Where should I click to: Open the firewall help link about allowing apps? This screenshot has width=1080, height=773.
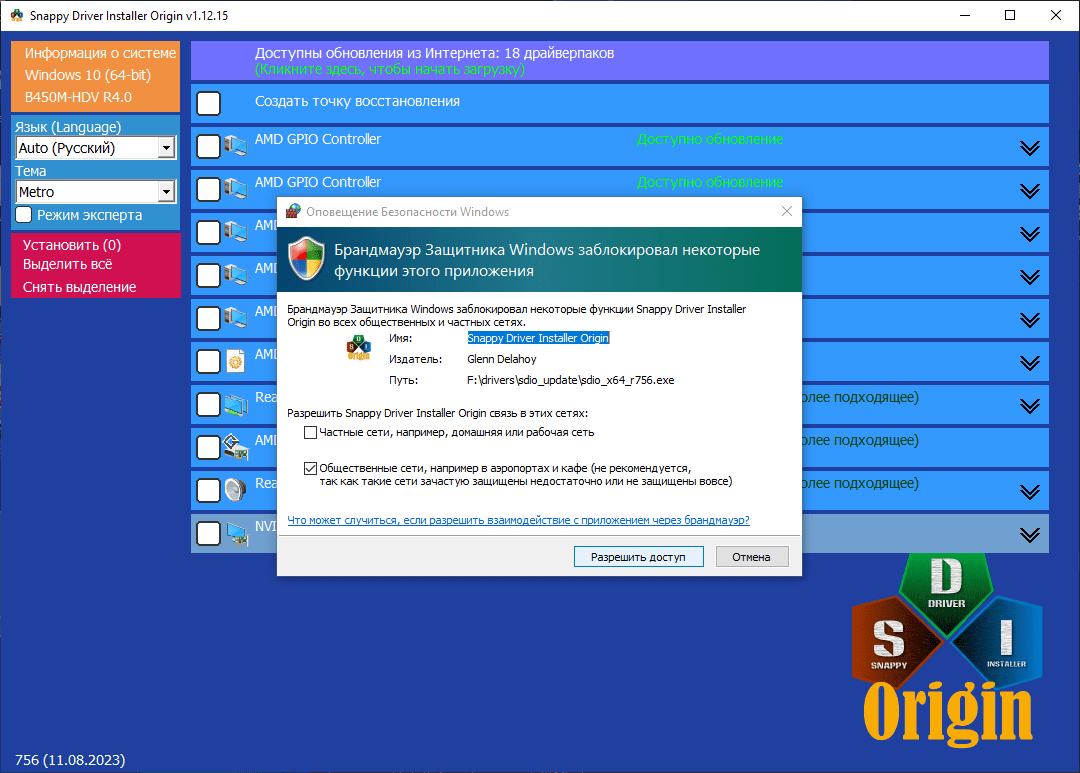(x=518, y=520)
